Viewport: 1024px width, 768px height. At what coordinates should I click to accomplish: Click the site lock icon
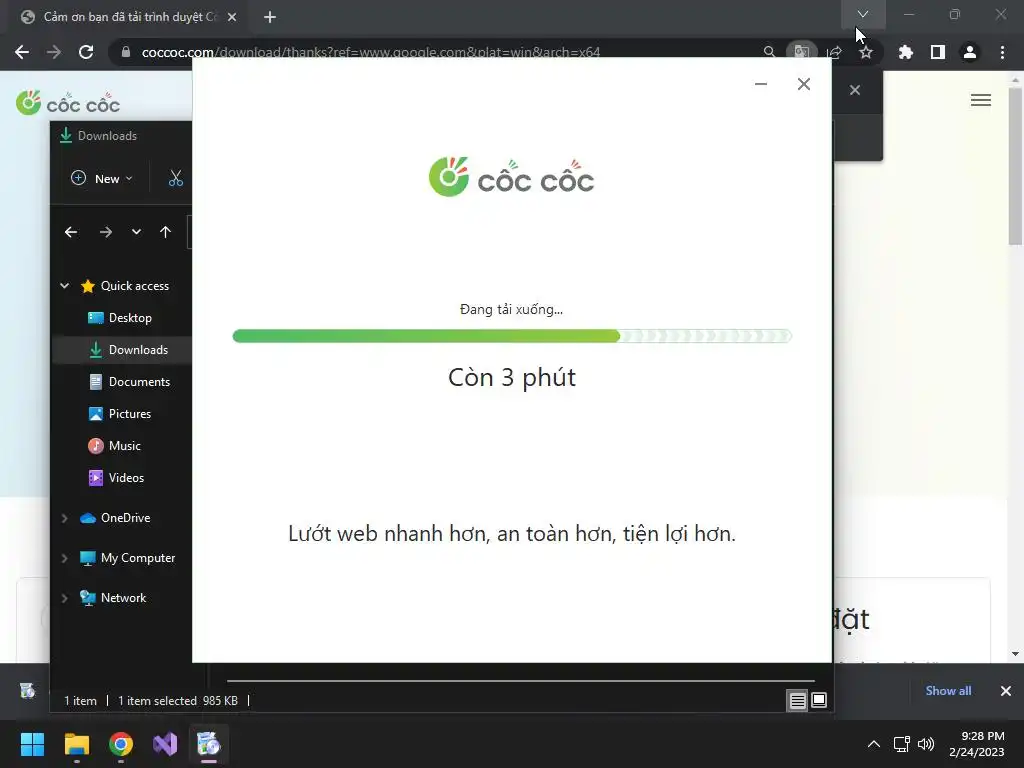[125, 52]
